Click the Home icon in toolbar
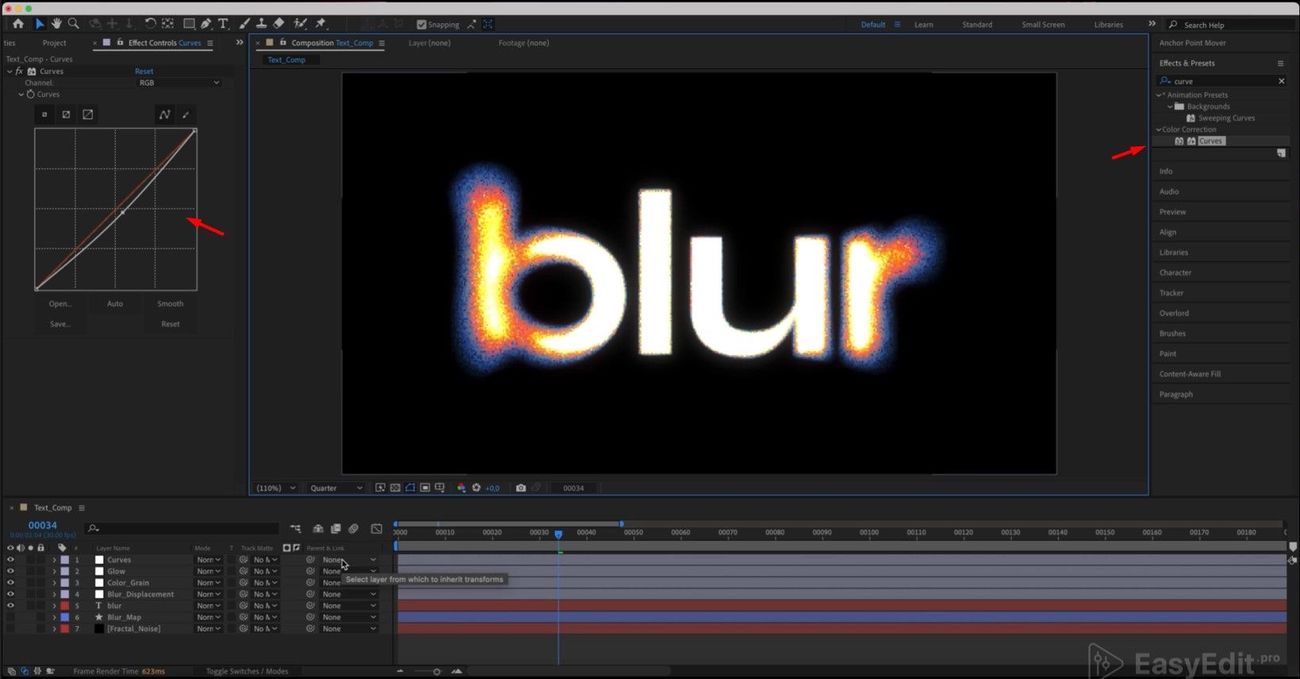Viewport: 1300px width, 679px height. pyautogui.click(x=18, y=23)
